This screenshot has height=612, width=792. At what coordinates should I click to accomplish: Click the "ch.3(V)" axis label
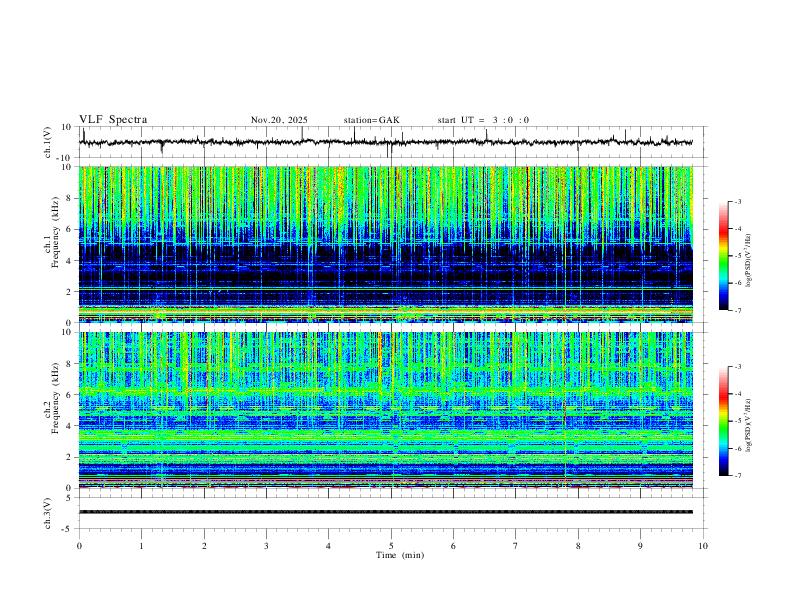48,514
